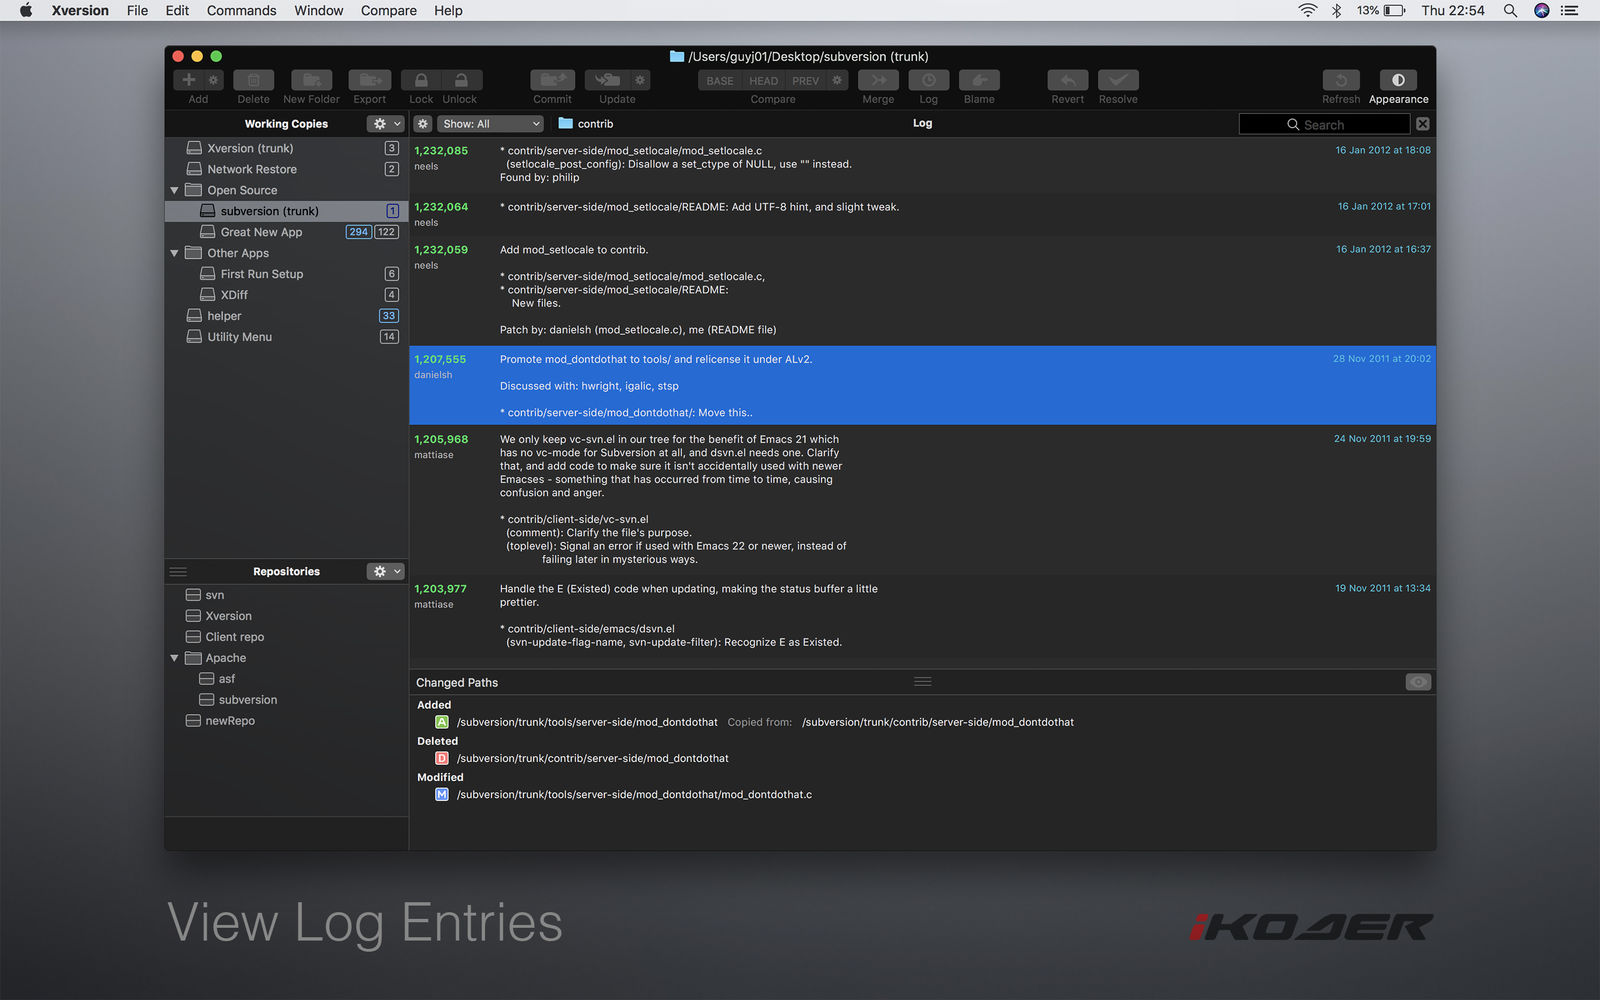1600x1000 pixels.
Task: Select First Run Setup working copy
Action: tap(287, 274)
